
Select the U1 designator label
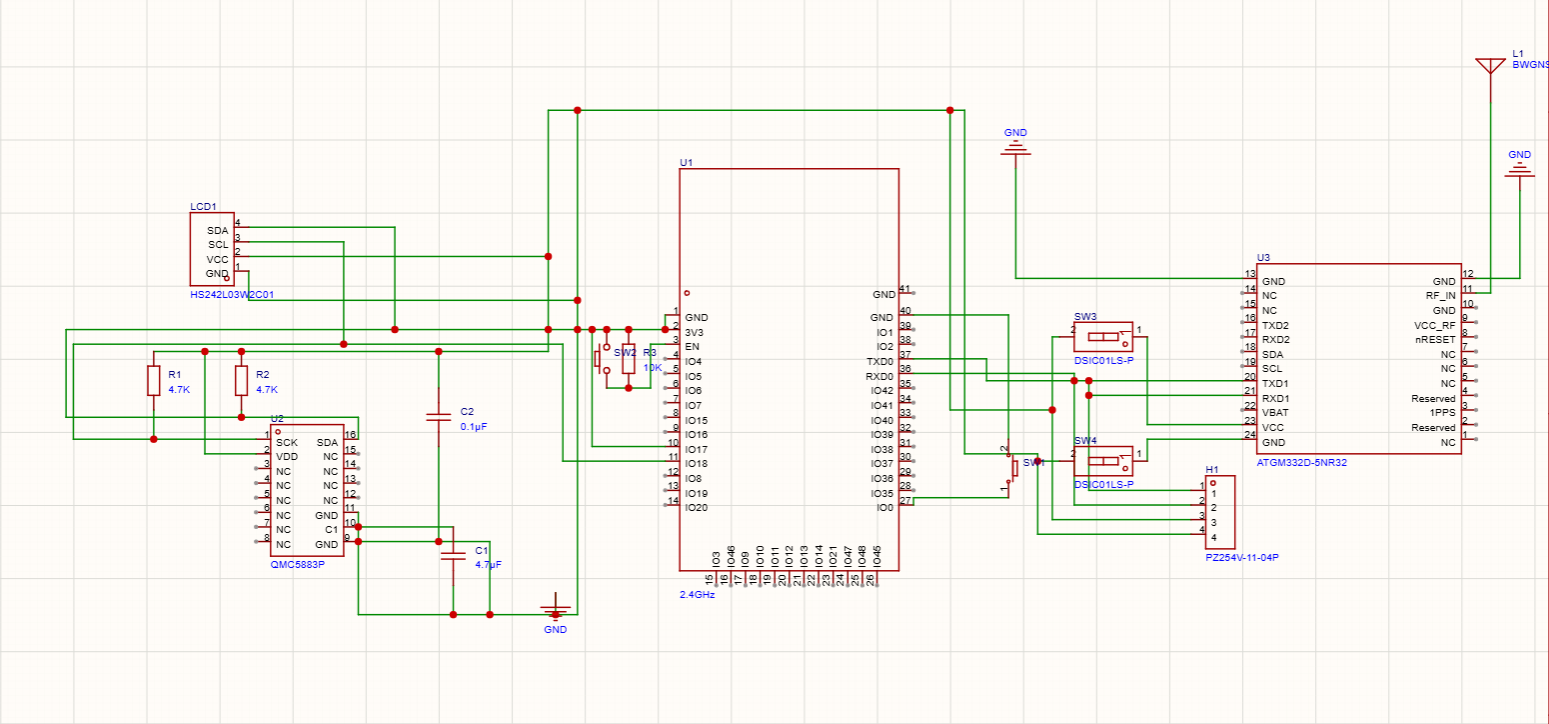[686, 161]
